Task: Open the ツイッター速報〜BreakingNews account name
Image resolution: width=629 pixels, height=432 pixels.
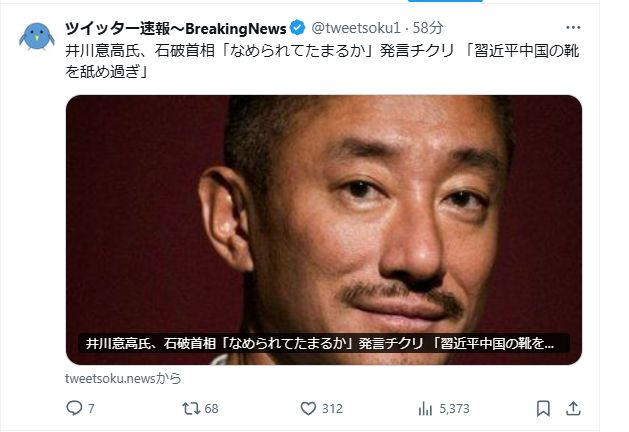Action: tap(176, 28)
